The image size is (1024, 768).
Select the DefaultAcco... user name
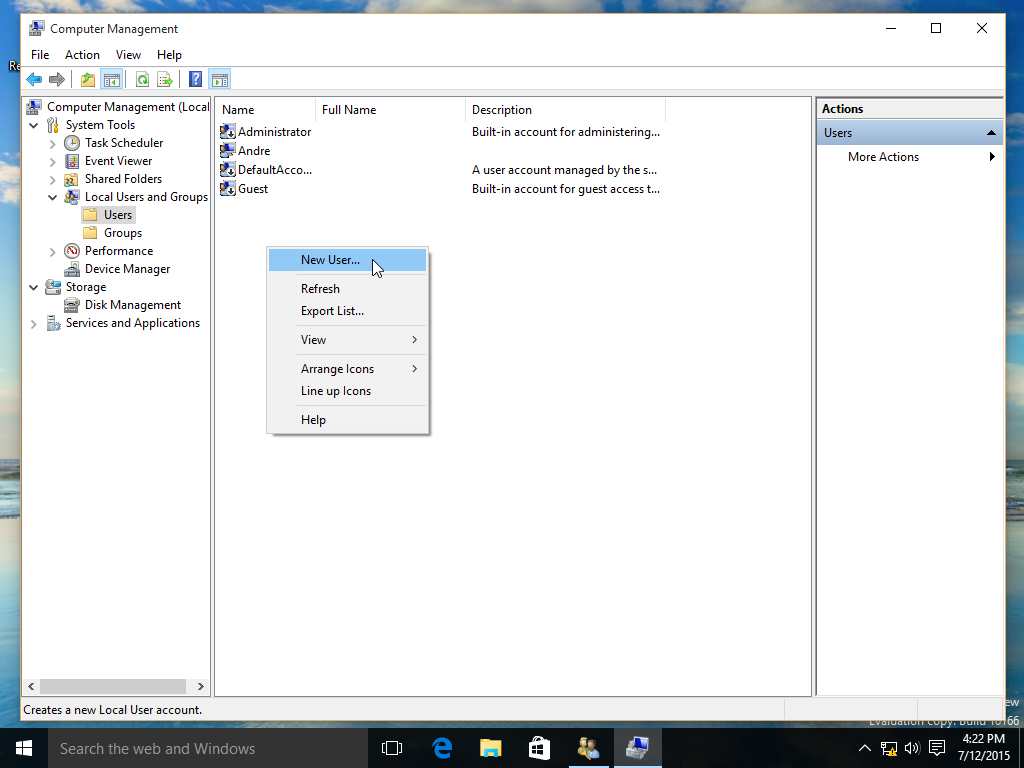click(275, 170)
